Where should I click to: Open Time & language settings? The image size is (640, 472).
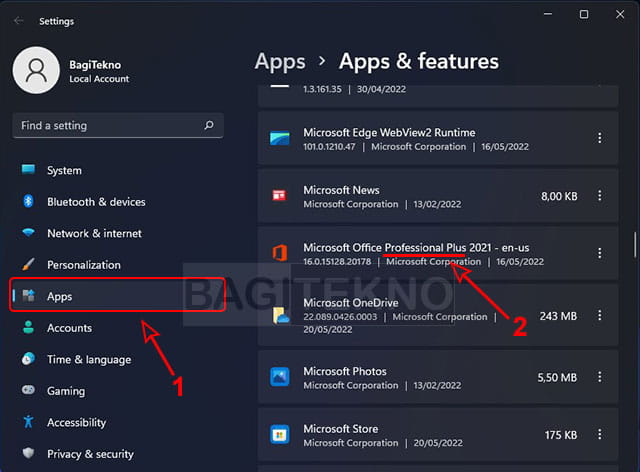118,359
